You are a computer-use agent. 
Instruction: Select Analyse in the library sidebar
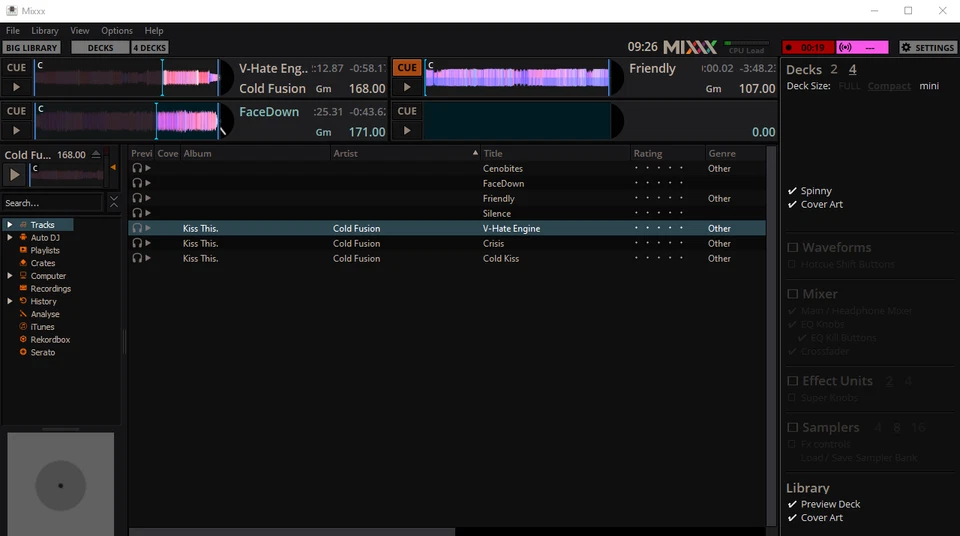(x=45, y=314)
